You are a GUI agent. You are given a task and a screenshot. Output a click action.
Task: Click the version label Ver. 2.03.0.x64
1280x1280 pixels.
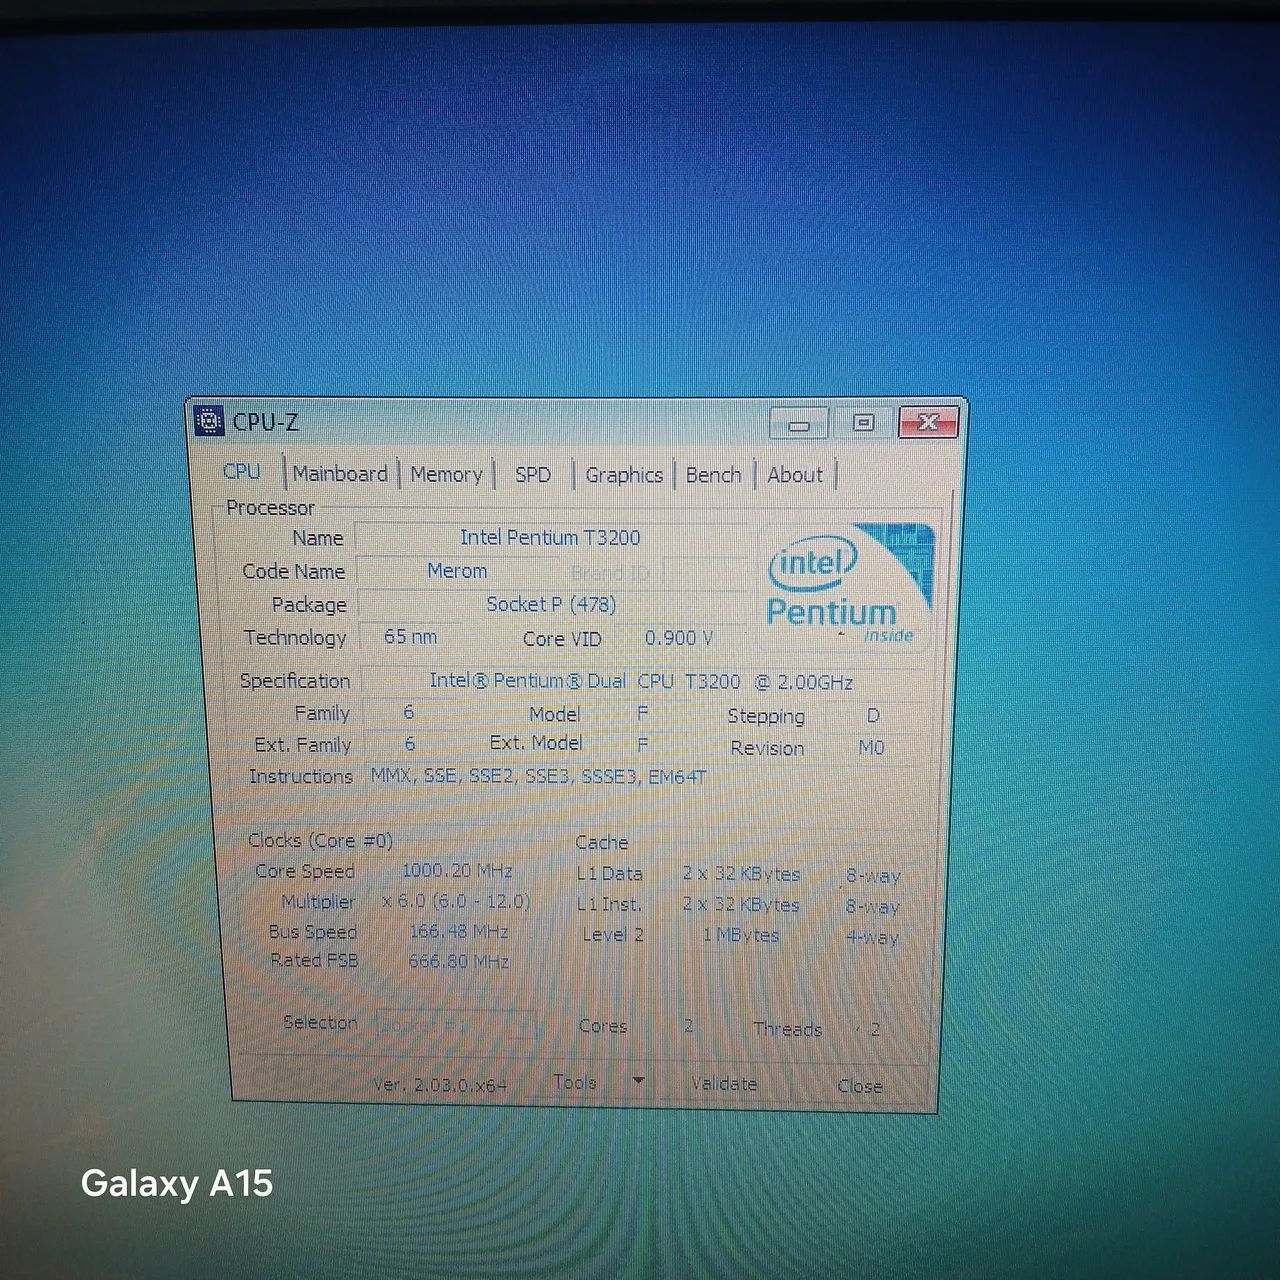click(440, 1084)
